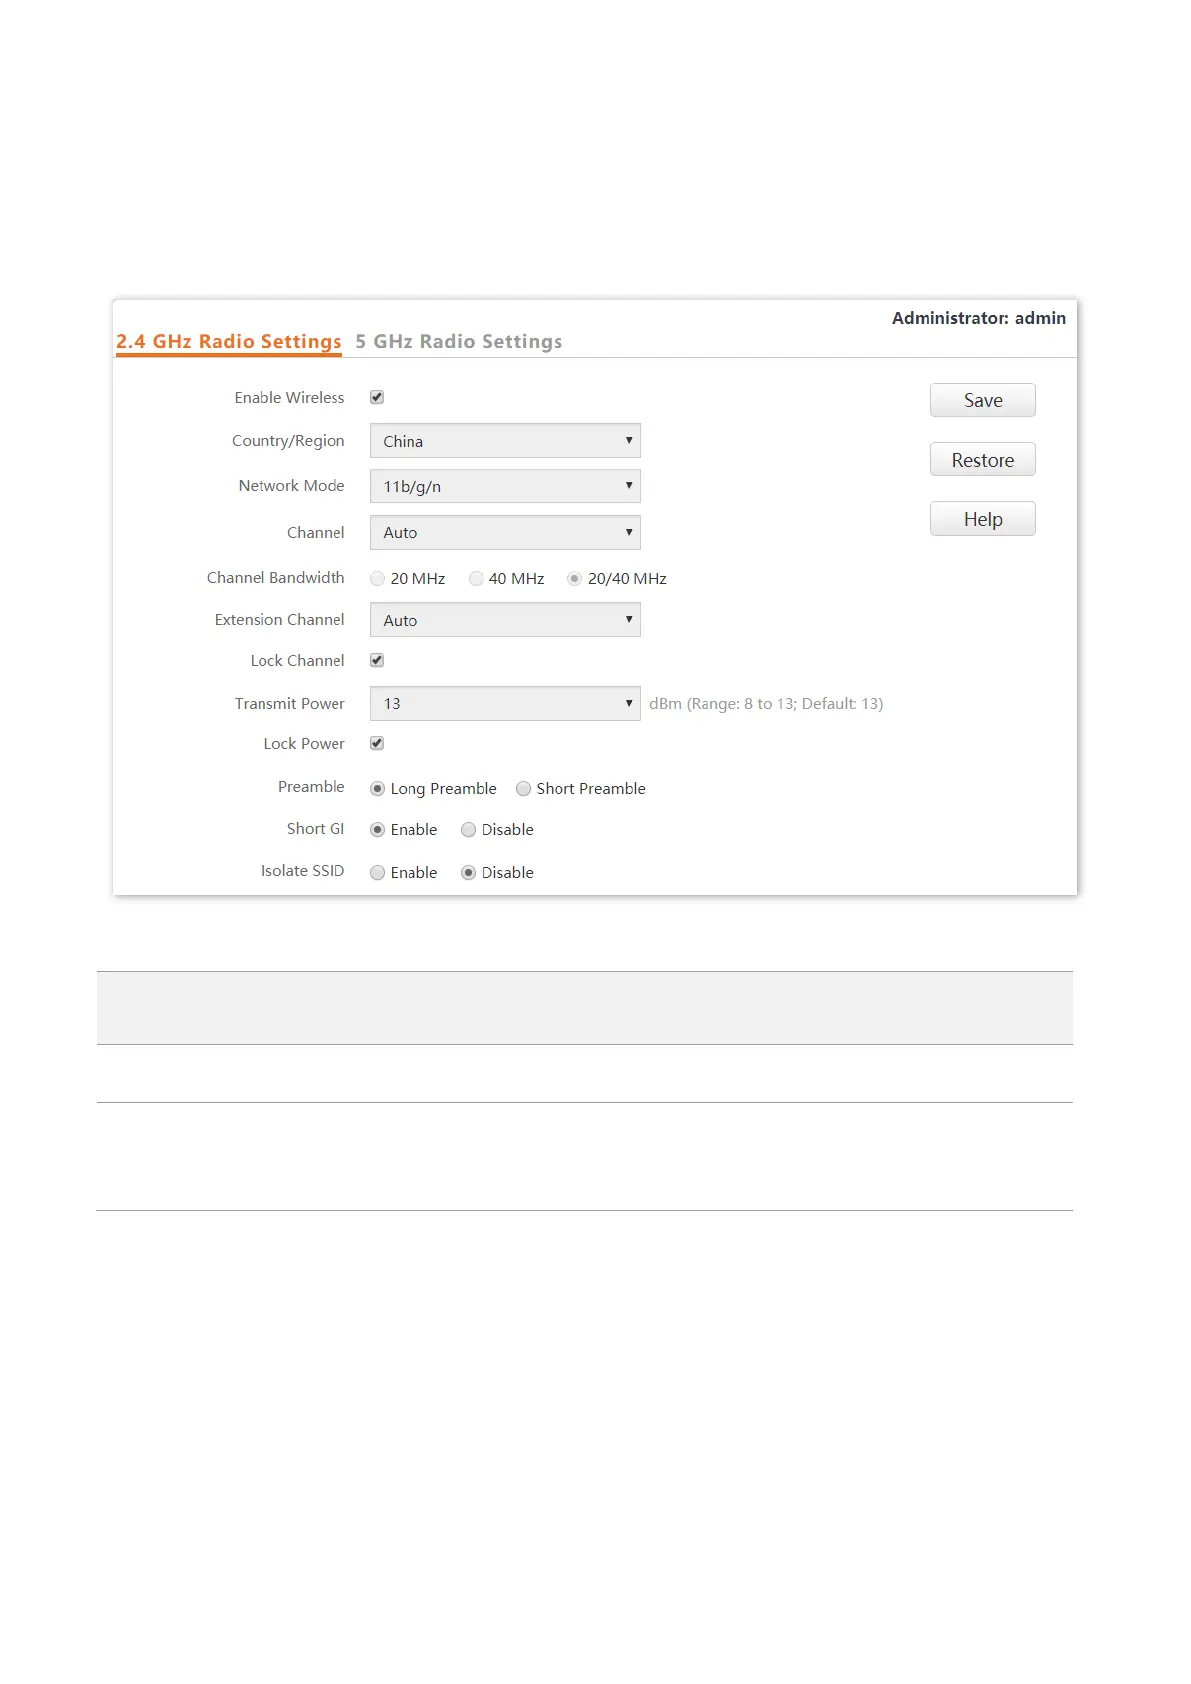Switch to 5 GHz Radio Settings tab

(458, 342)
